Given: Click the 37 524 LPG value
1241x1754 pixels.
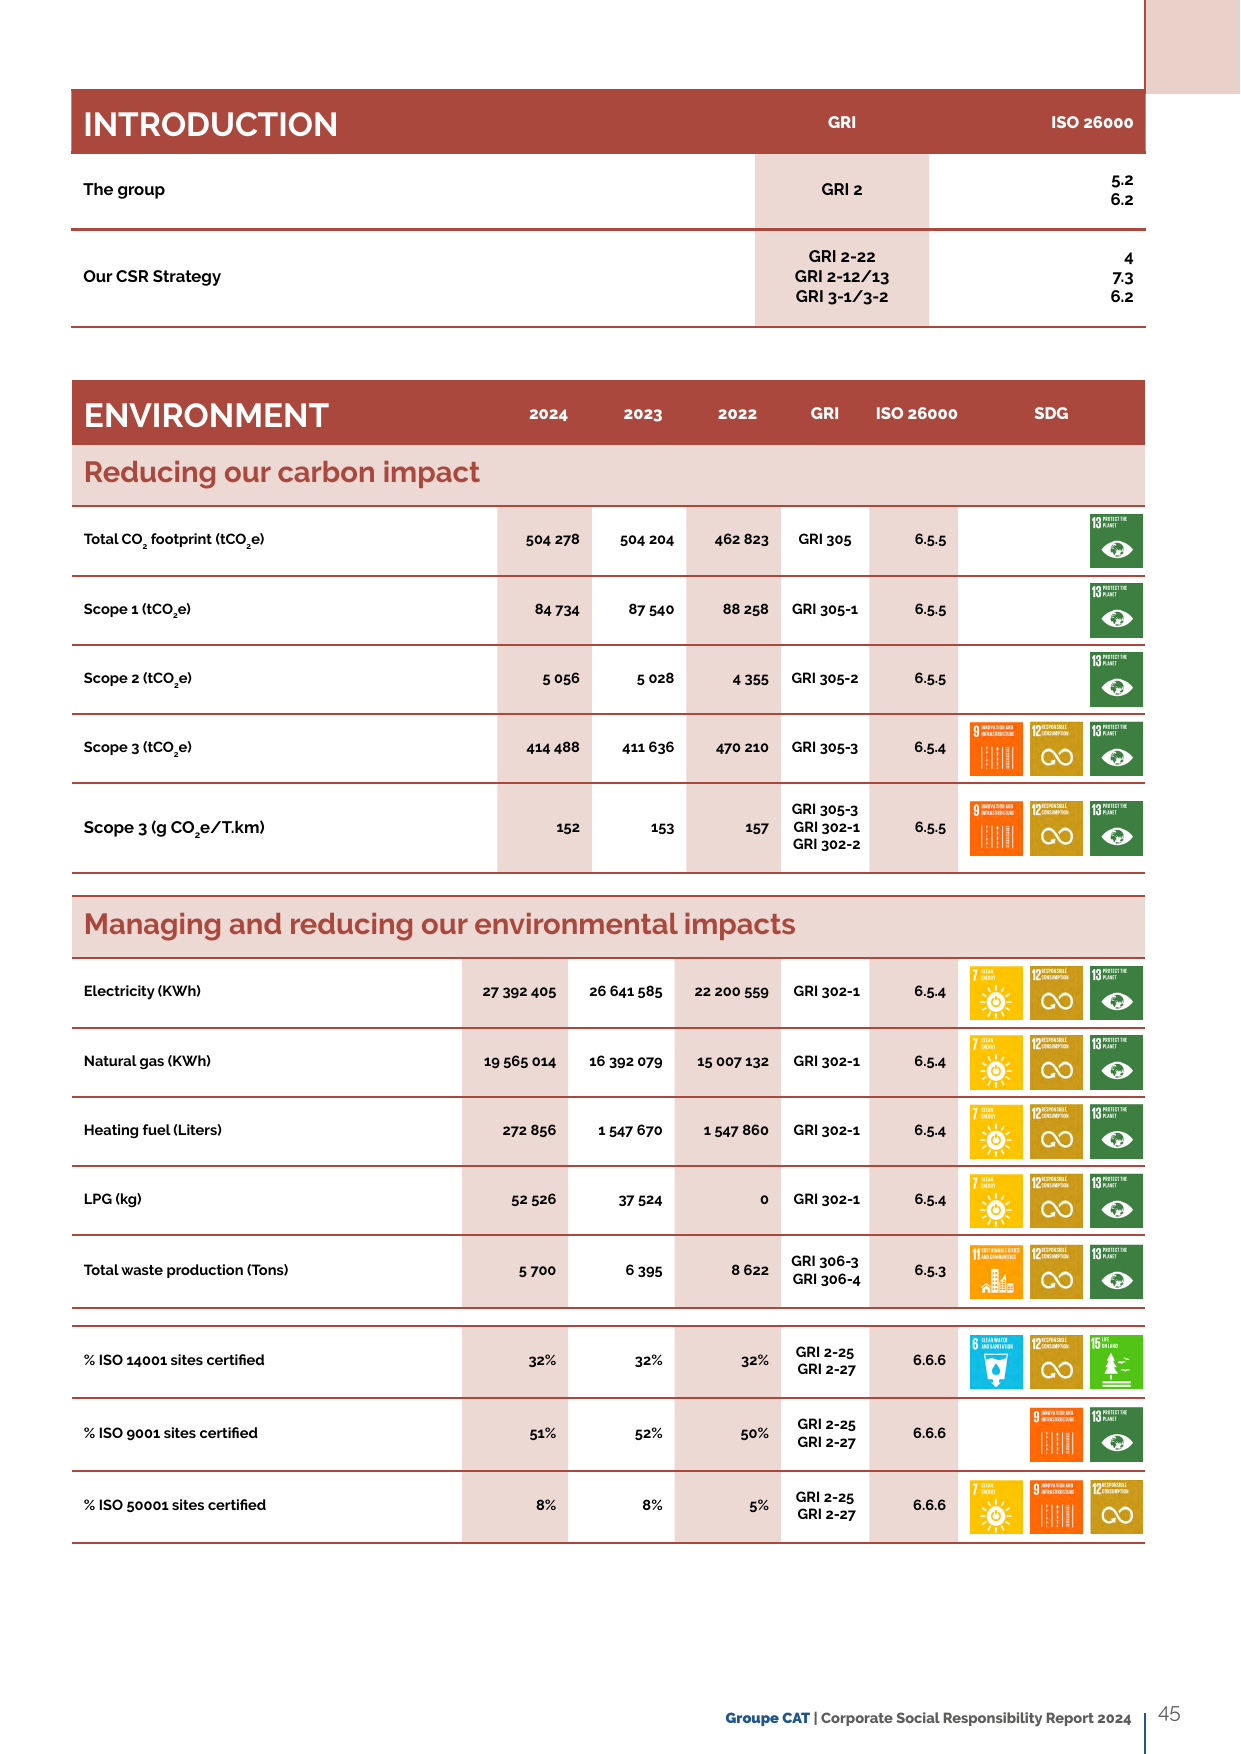Looking at the screenshot, I should tap(640, 1199).
